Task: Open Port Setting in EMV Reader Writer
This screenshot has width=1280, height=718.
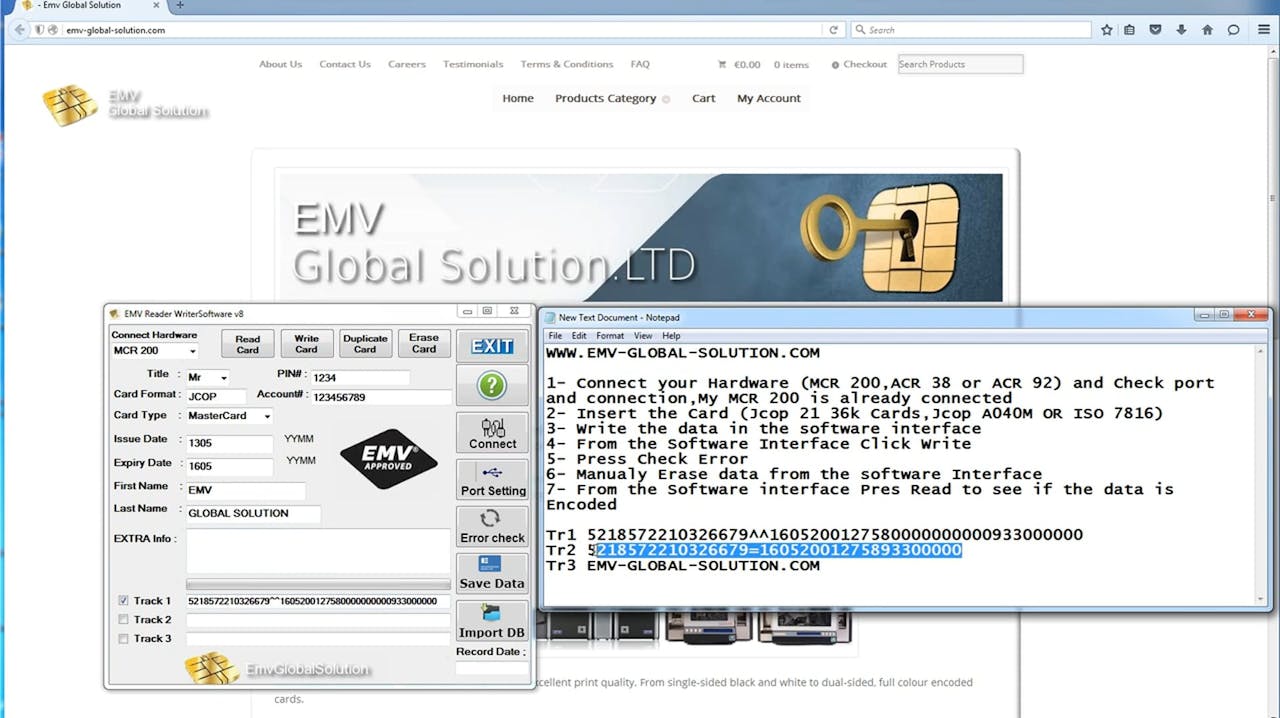Action: pyautogui.click(x=491, y=480)
